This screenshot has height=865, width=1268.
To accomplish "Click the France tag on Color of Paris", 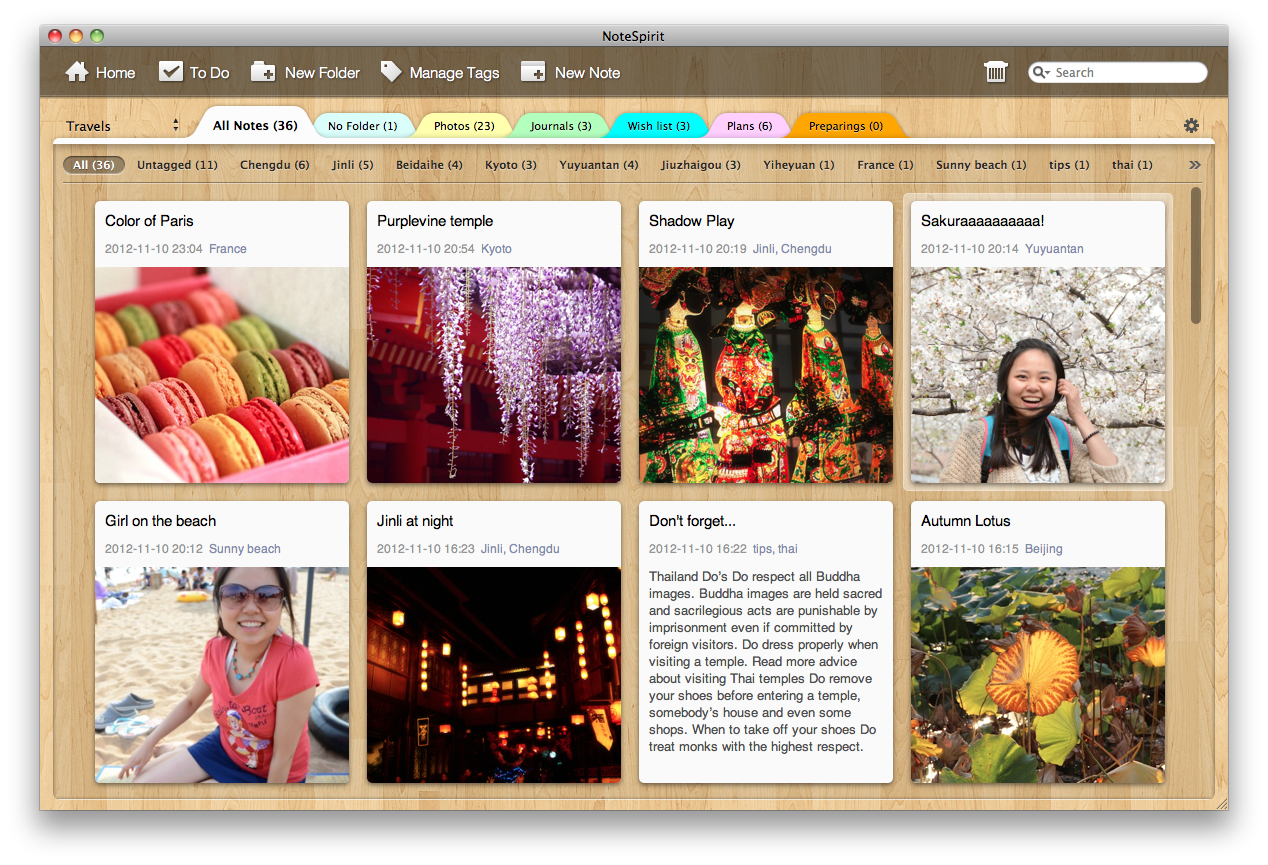I will click(x=228, y=249).
